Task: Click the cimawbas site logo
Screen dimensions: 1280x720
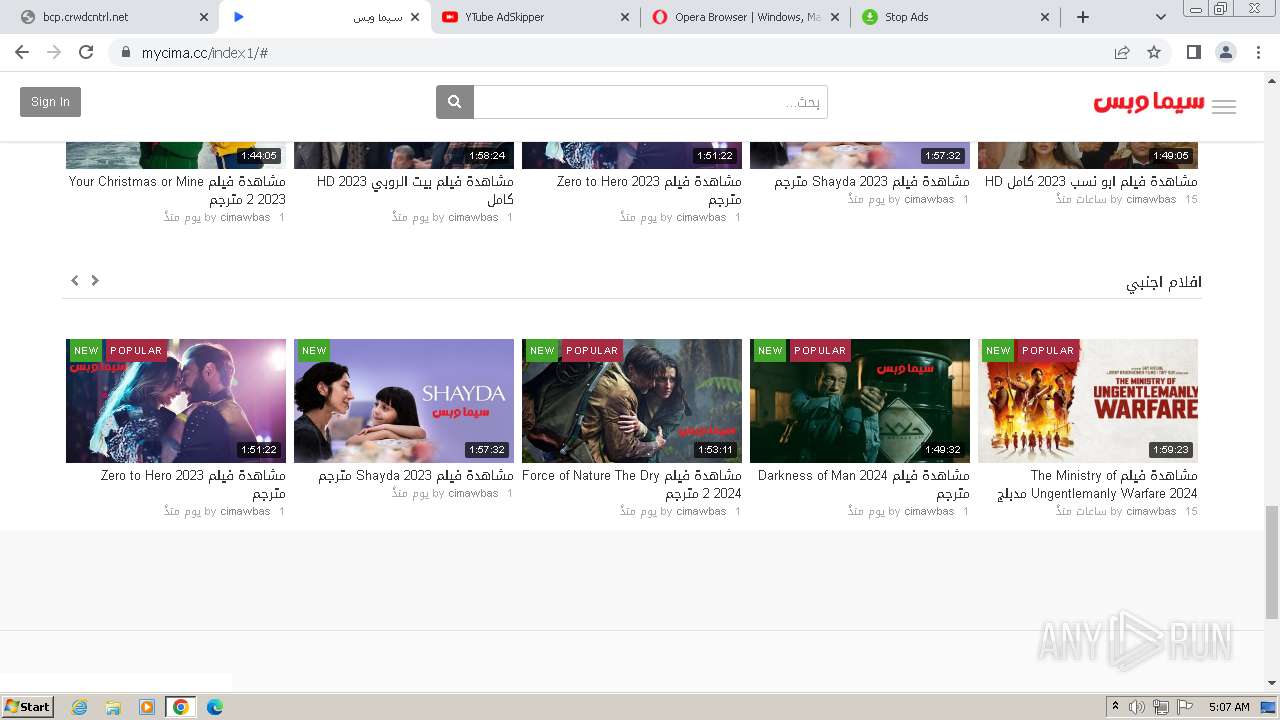Action: [1149, 103]
